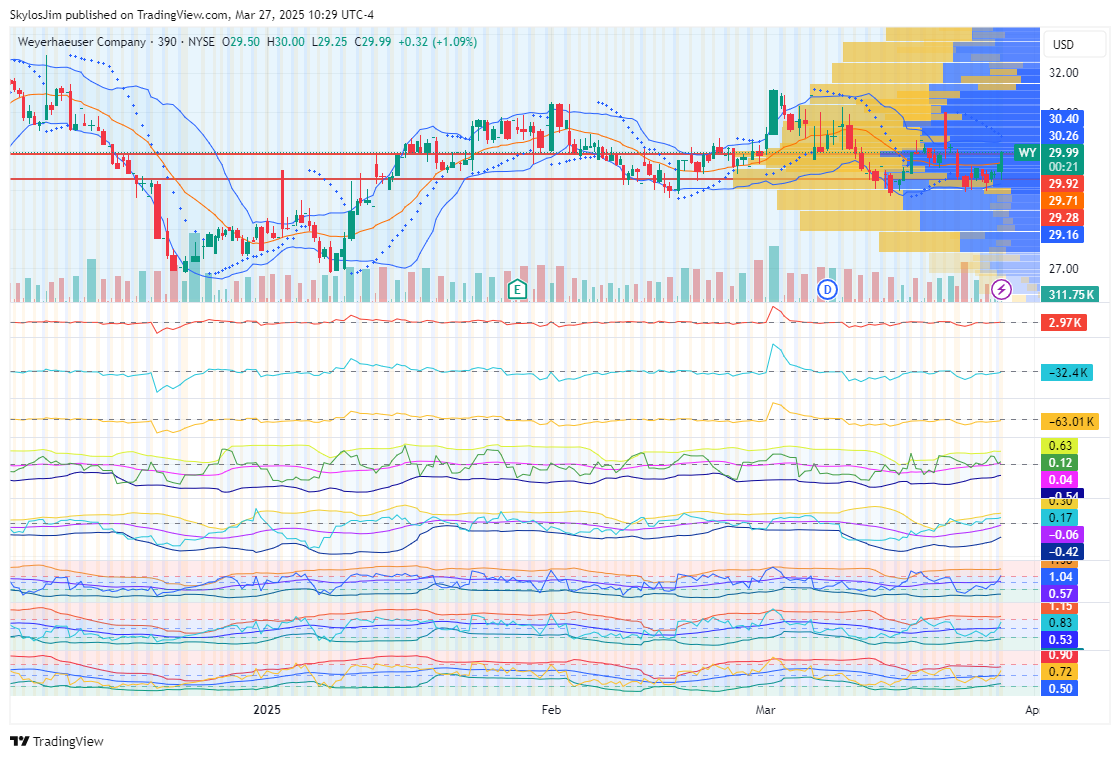Click the 00:21 countdown timer label
Image resolution: width=1120 pixels, height=759 pixels.
click(x=1063, y=167)
